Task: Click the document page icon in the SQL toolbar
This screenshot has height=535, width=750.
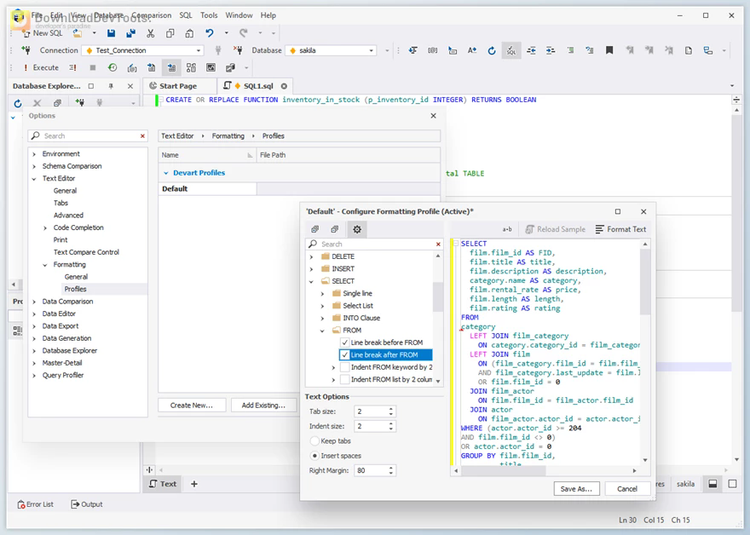Action: pos(688,50)
